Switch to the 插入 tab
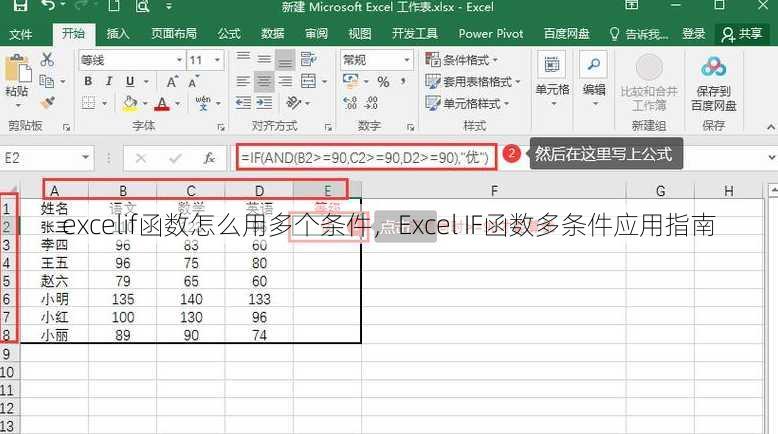 [118, 34]
